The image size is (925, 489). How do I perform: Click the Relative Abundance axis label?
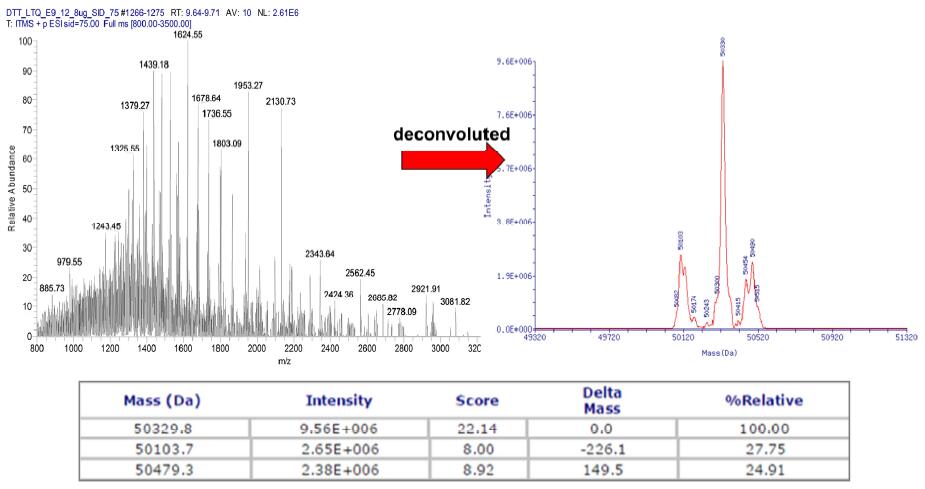(12, 188)
